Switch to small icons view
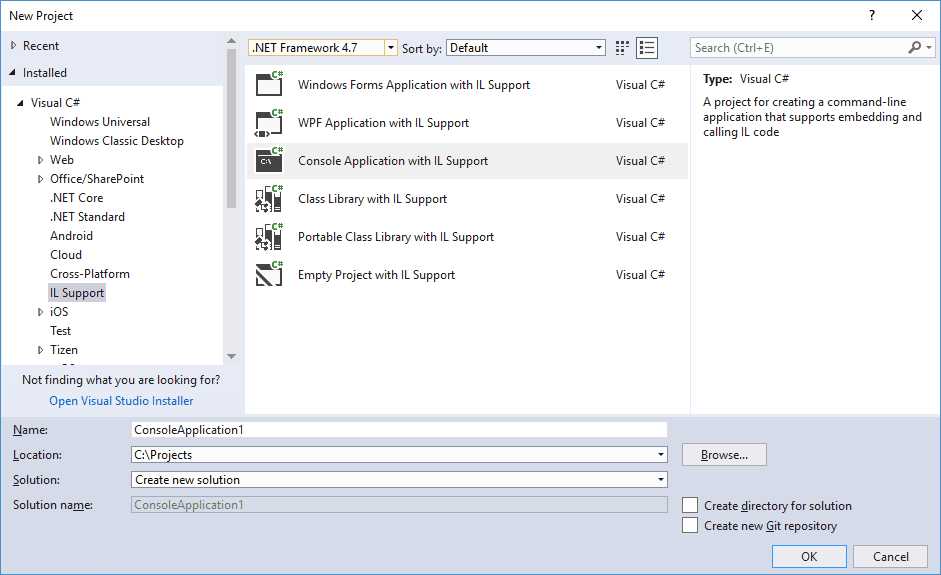The width and height of the screenshot is (941, 575). 623,48
